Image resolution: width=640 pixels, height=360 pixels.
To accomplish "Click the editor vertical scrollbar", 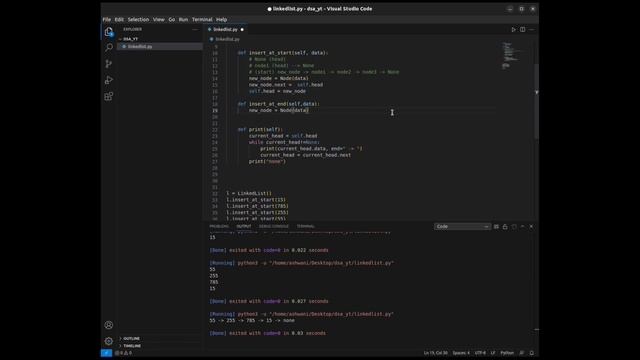I will point(536,102).
